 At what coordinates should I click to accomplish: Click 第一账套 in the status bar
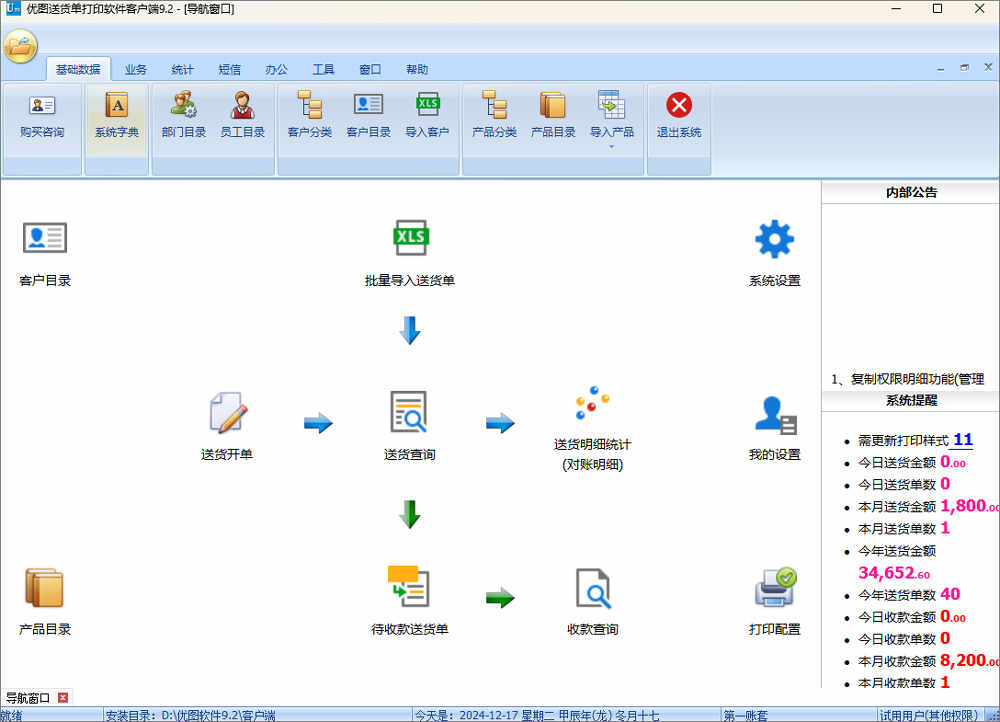click(x=747, y=714)
